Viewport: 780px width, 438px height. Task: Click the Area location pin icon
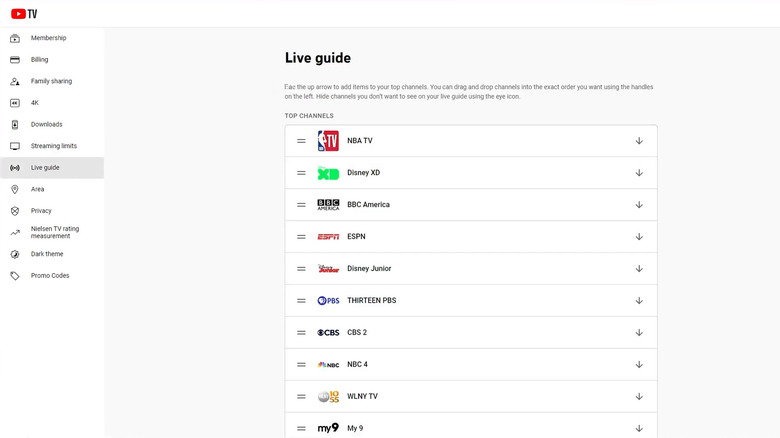pyautogui.click(x=15, y=189)
